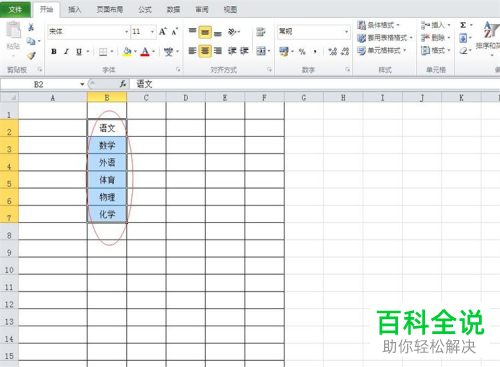Open the 视图 (View) ribbon tab

pos(230,10)
